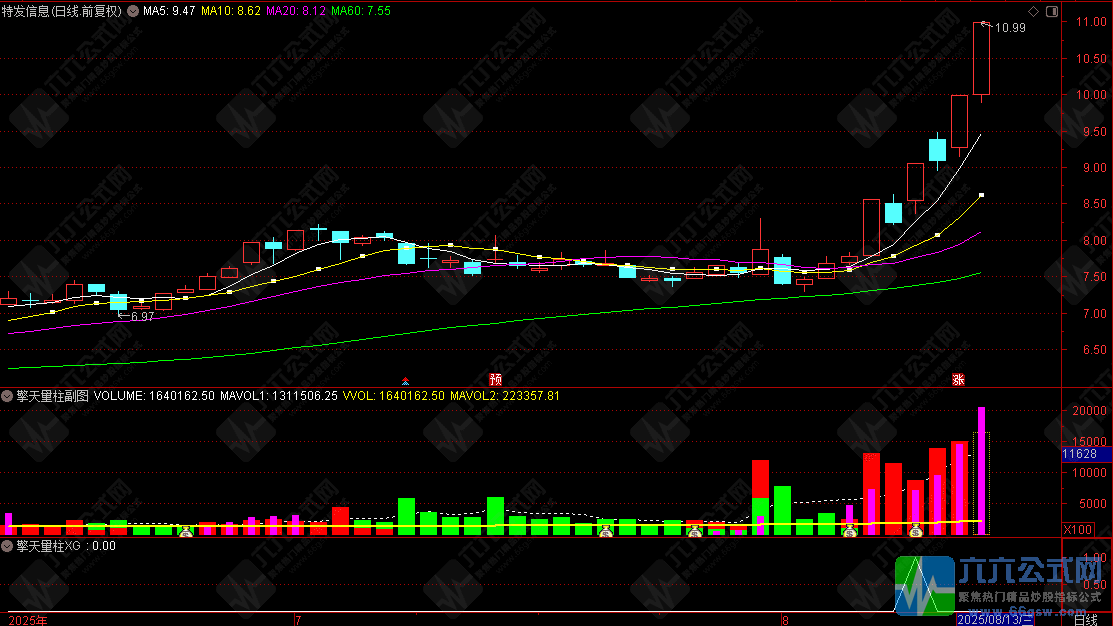The image size is (1113, 626).
Task: Select the MA60: 7.55 indicator text
Action: click(x=361, y=11)
